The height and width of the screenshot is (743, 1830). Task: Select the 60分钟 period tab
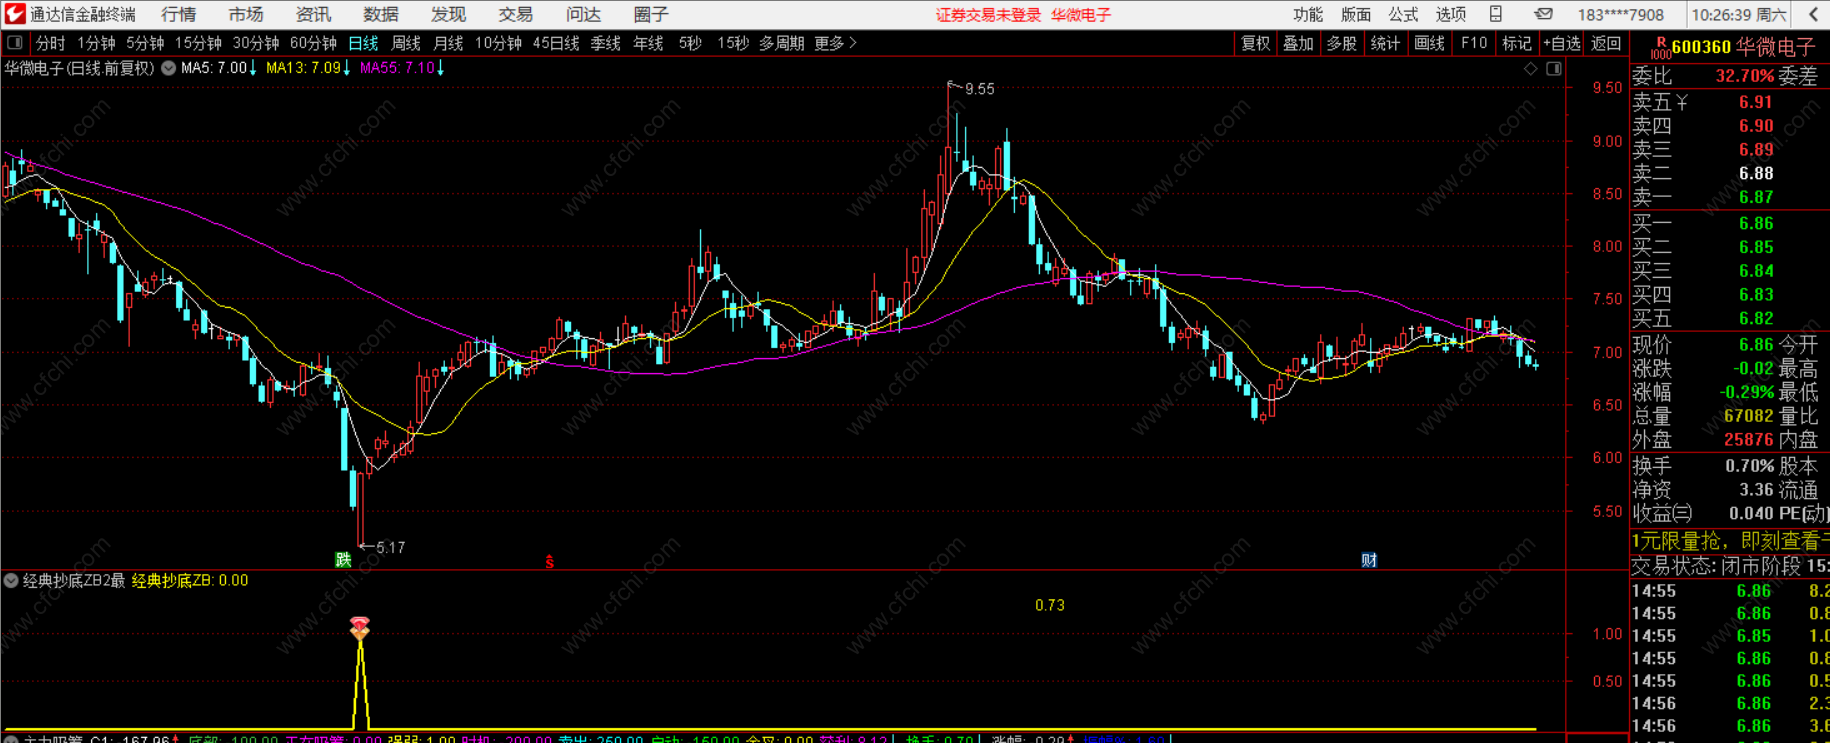313,43
